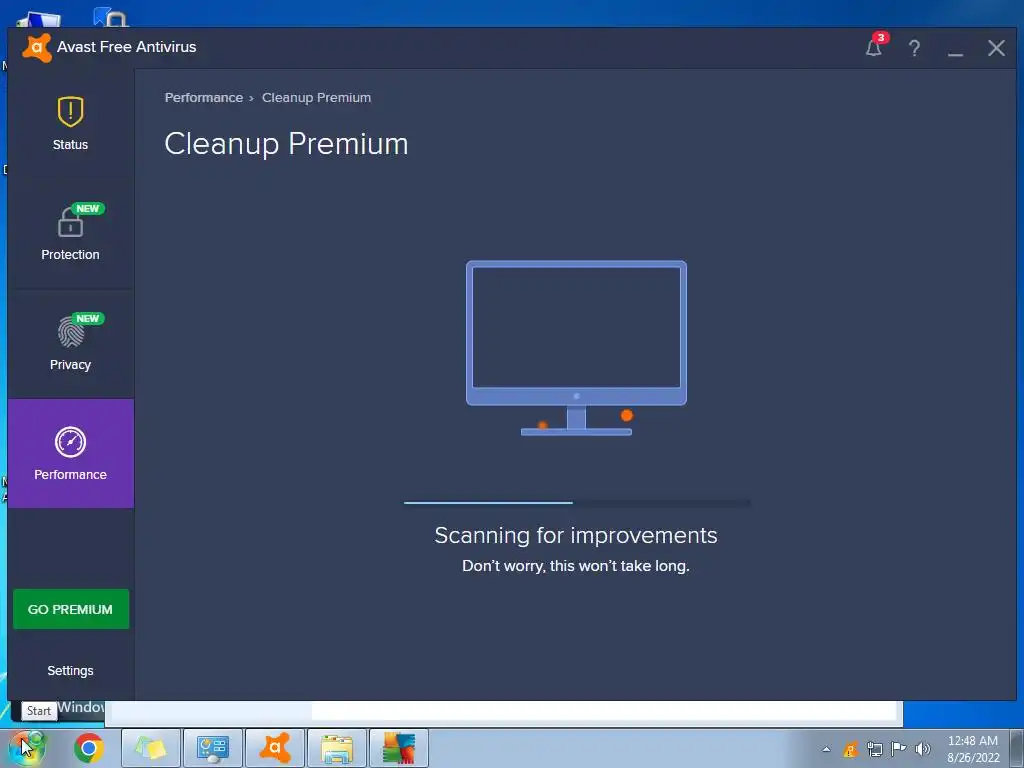Open File Explorer from taskbar
Viewport: 1024px width, 768px height.
pyautogui.click(x=337, y=748)
